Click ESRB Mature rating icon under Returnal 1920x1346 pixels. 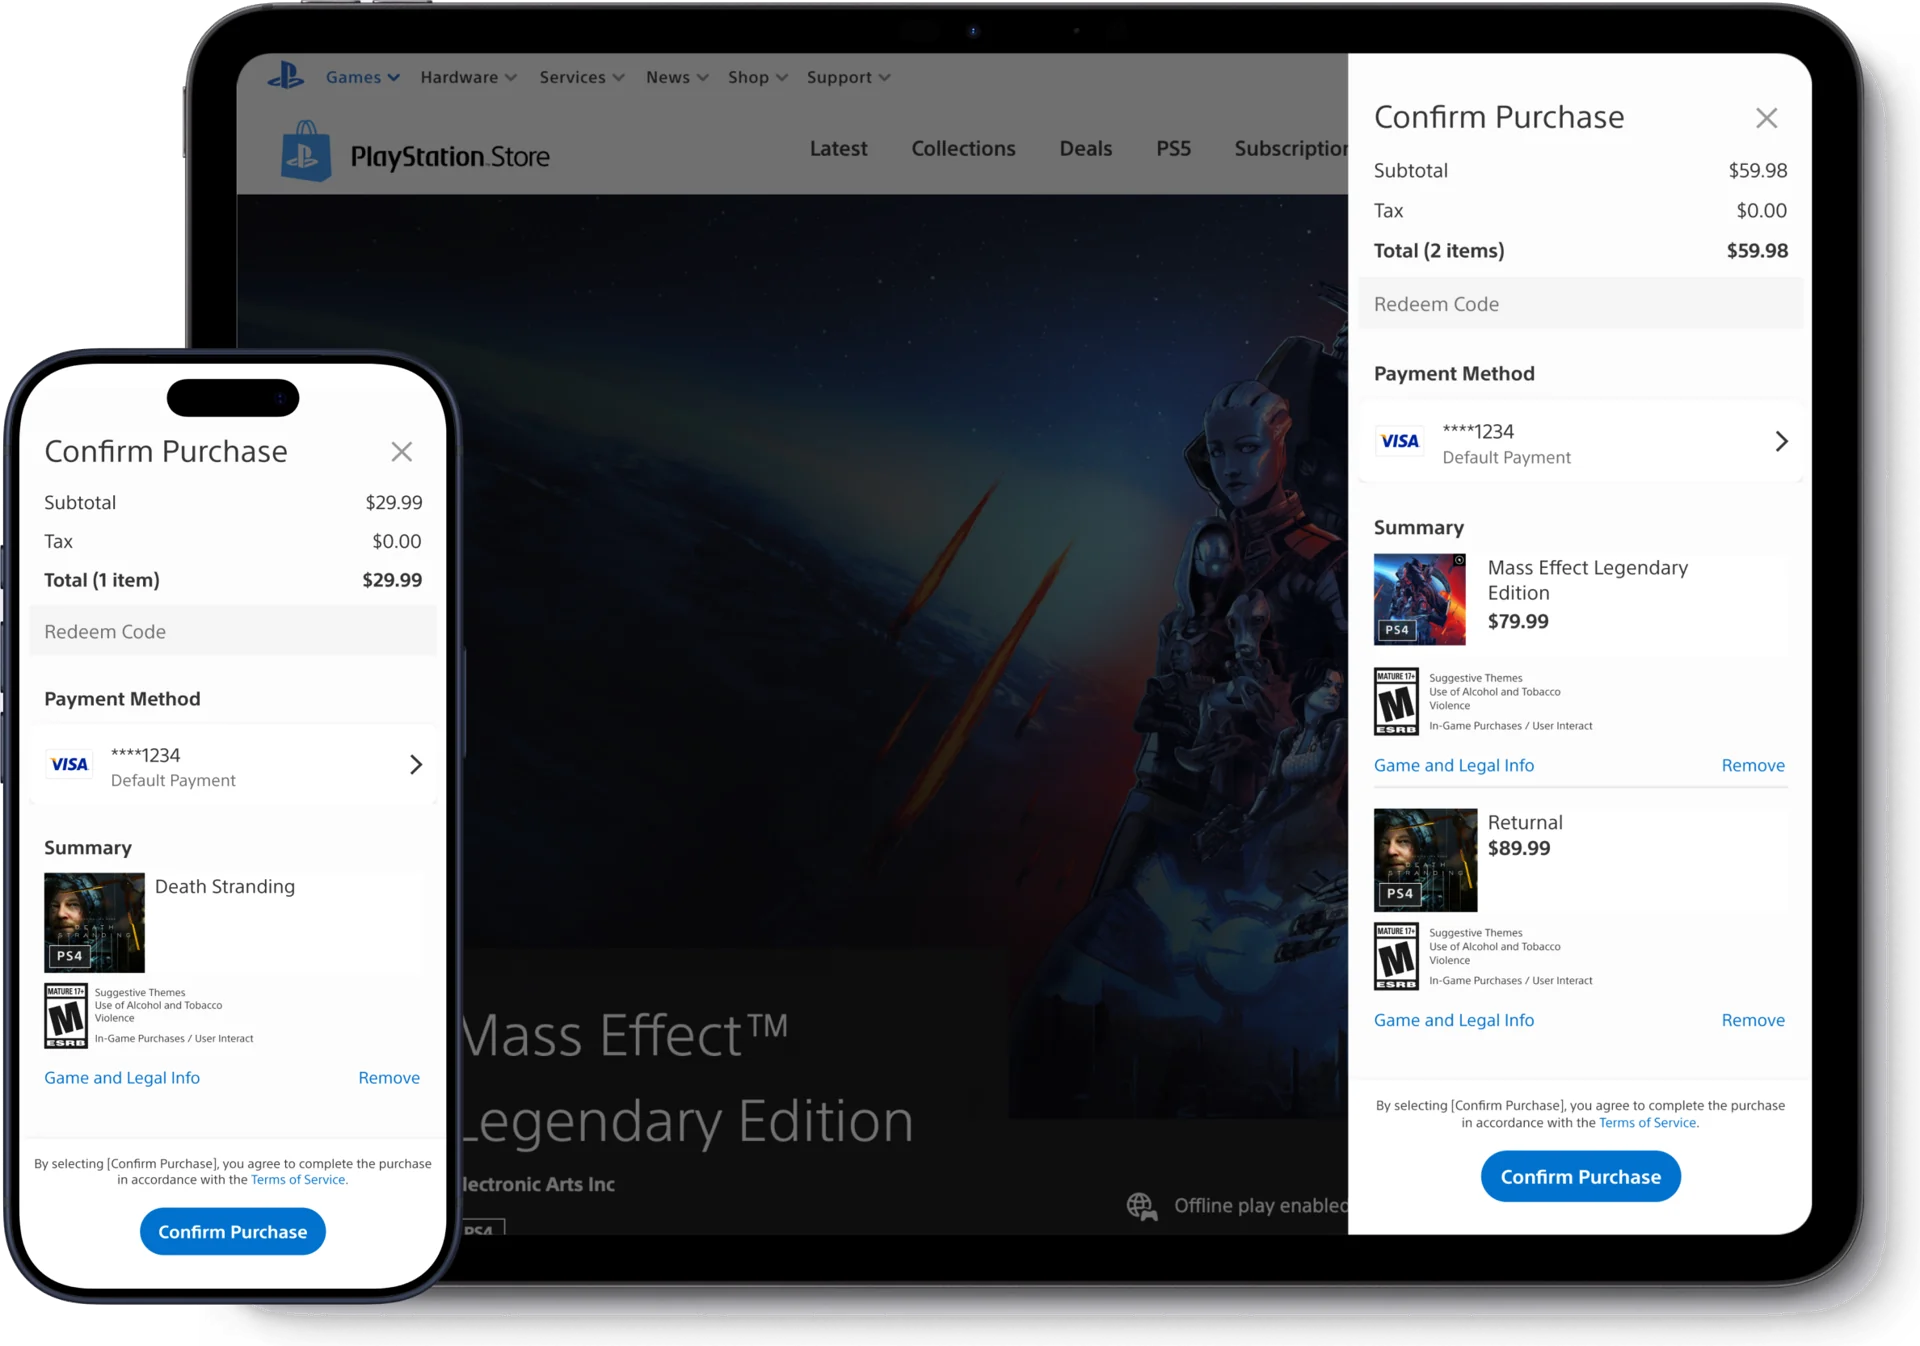point(1396,957)
